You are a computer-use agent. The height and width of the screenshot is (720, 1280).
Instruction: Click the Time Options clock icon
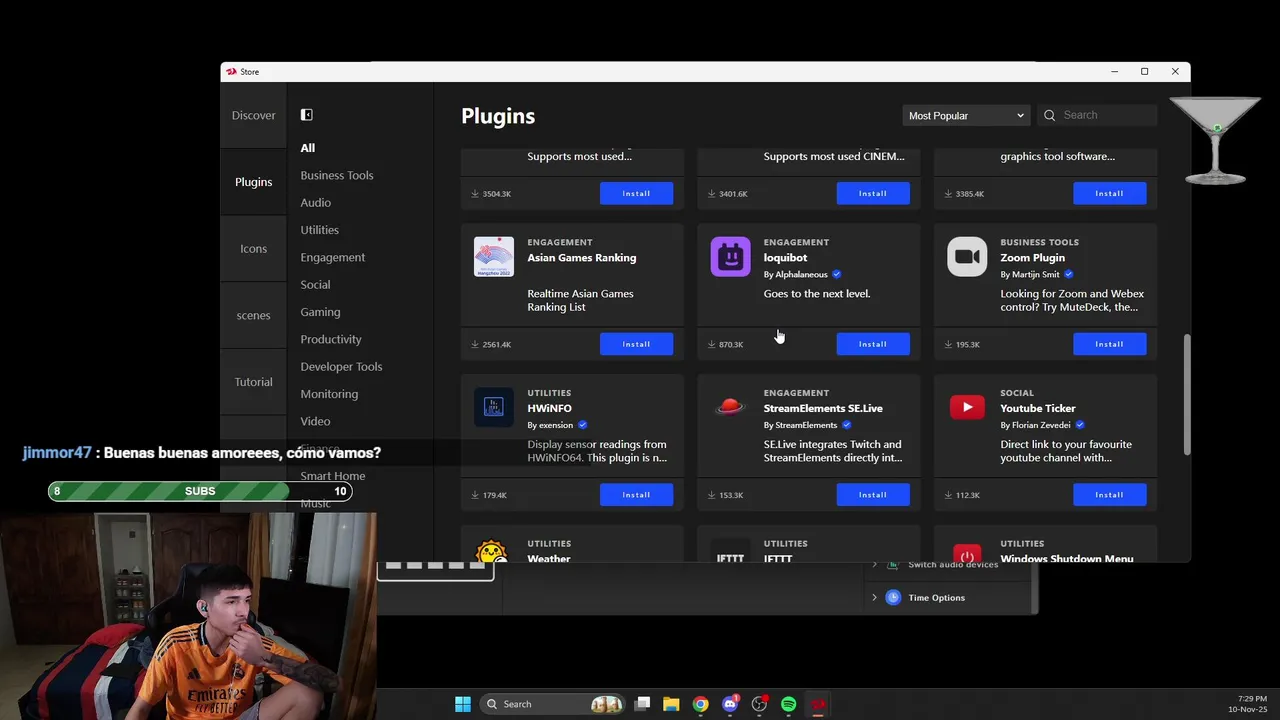click(893, 597)
